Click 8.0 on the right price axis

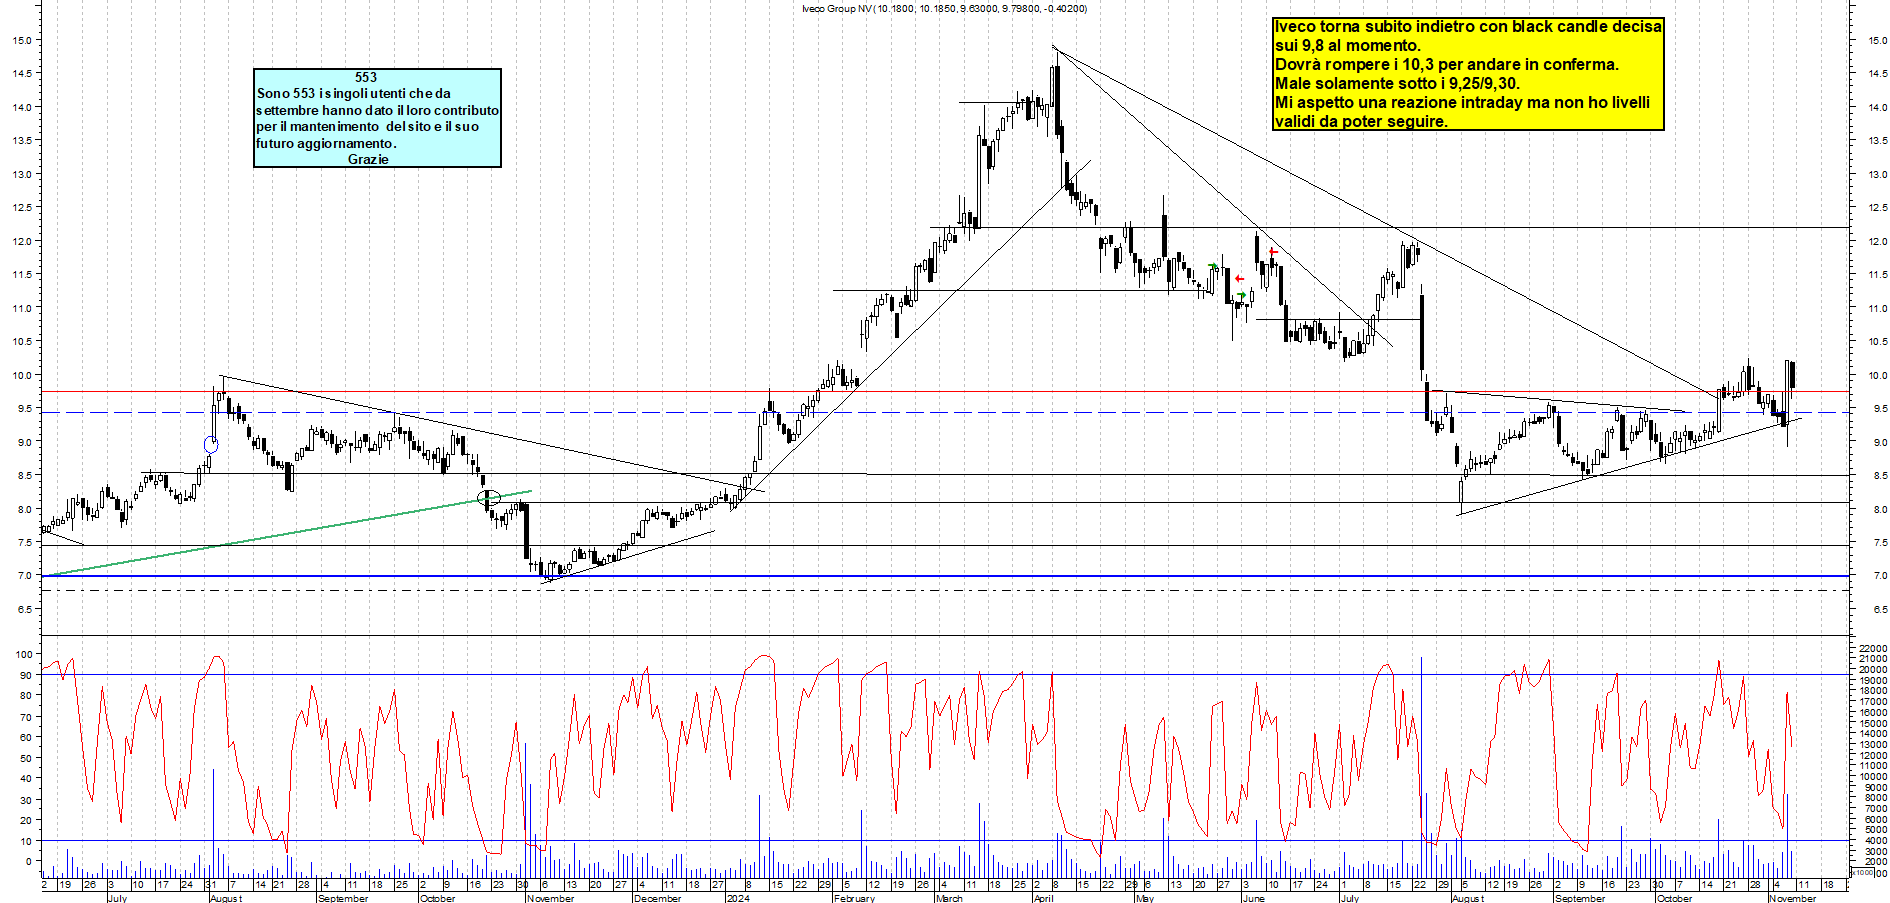[1880, 509]
